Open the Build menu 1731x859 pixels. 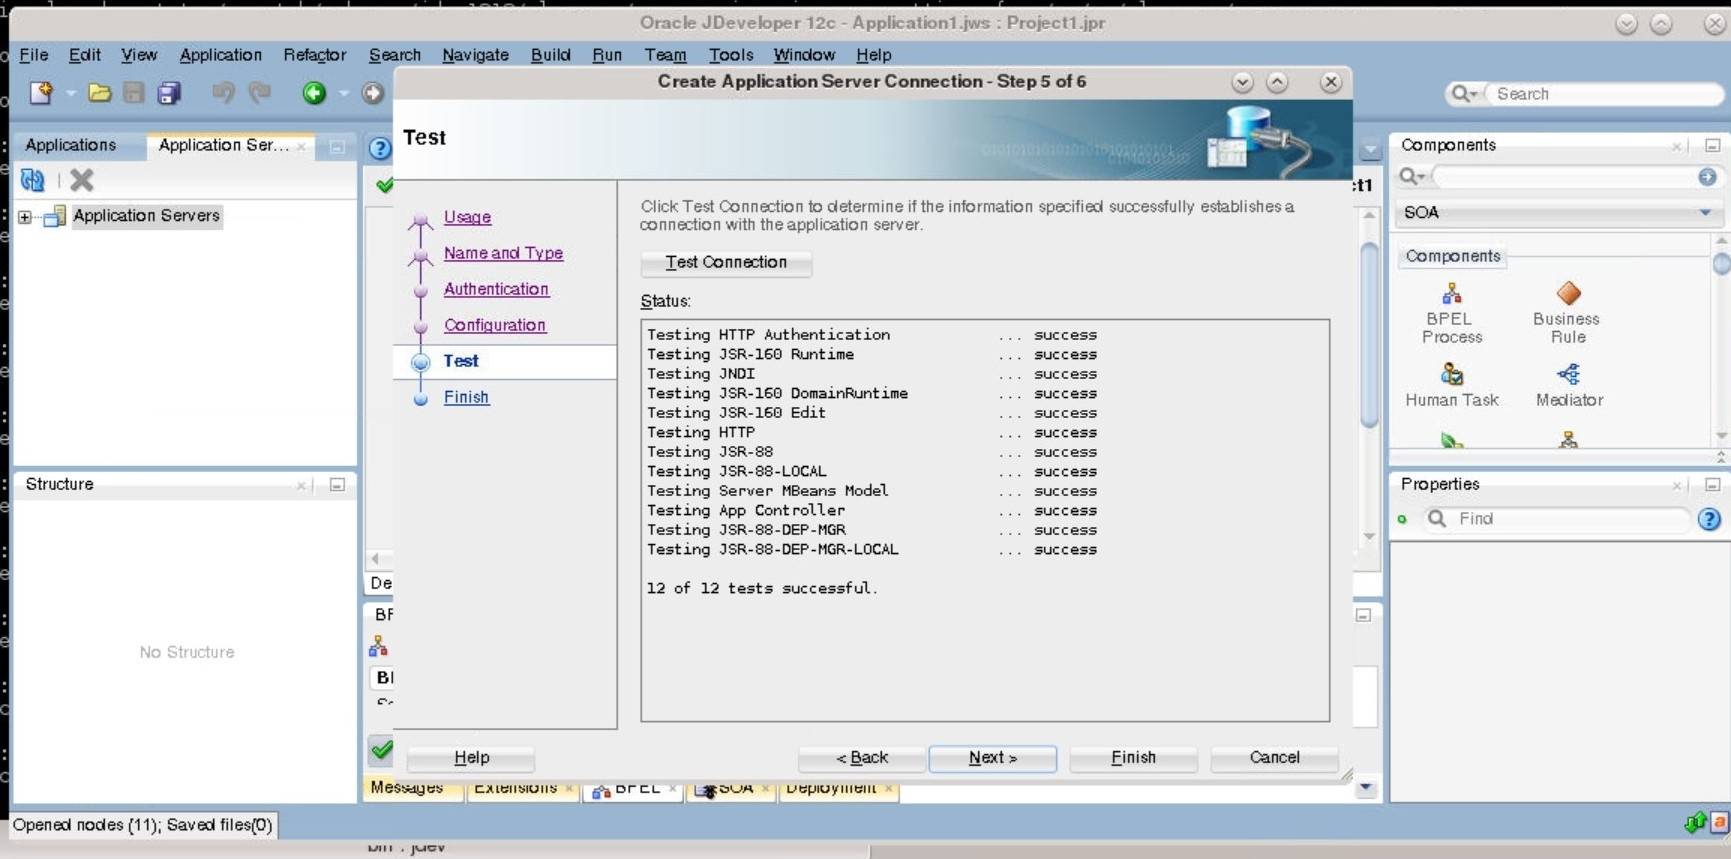[x=550, y=55]
